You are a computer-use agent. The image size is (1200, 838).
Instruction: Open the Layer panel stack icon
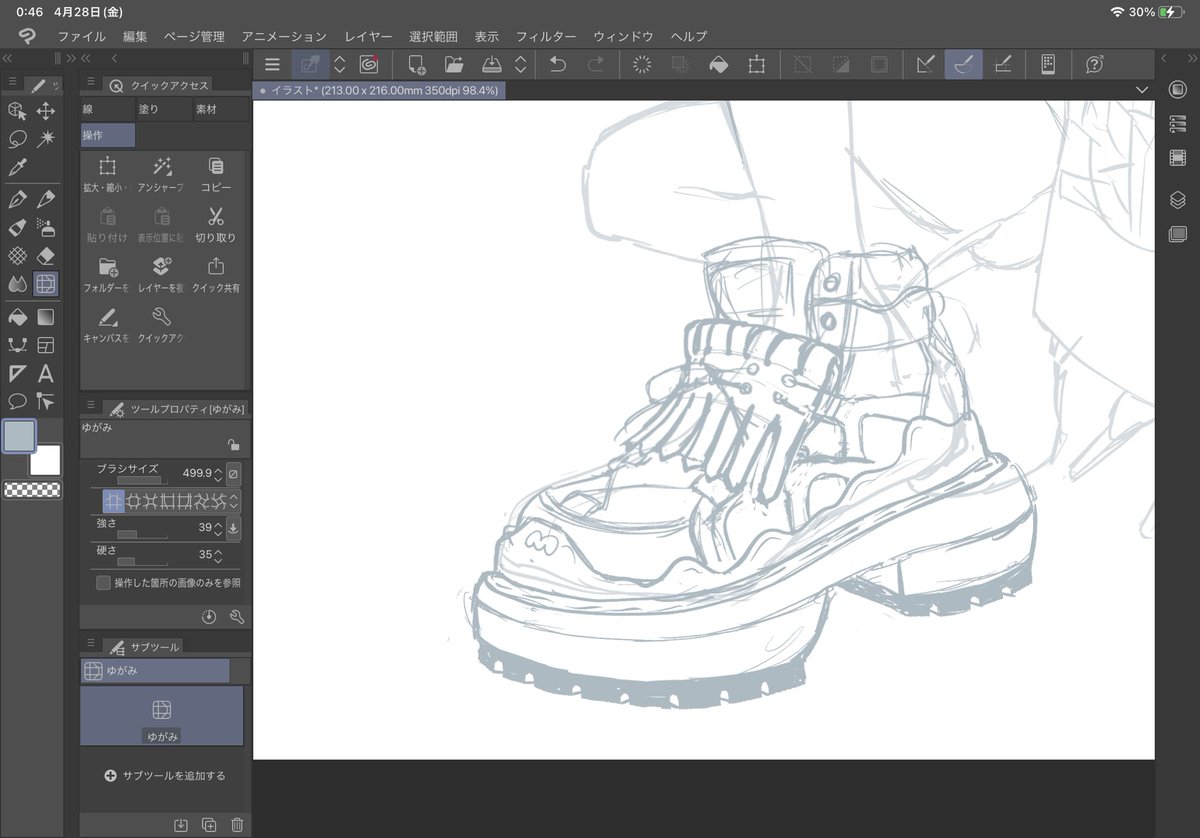pyautogui.click(x=1177, y=199)
